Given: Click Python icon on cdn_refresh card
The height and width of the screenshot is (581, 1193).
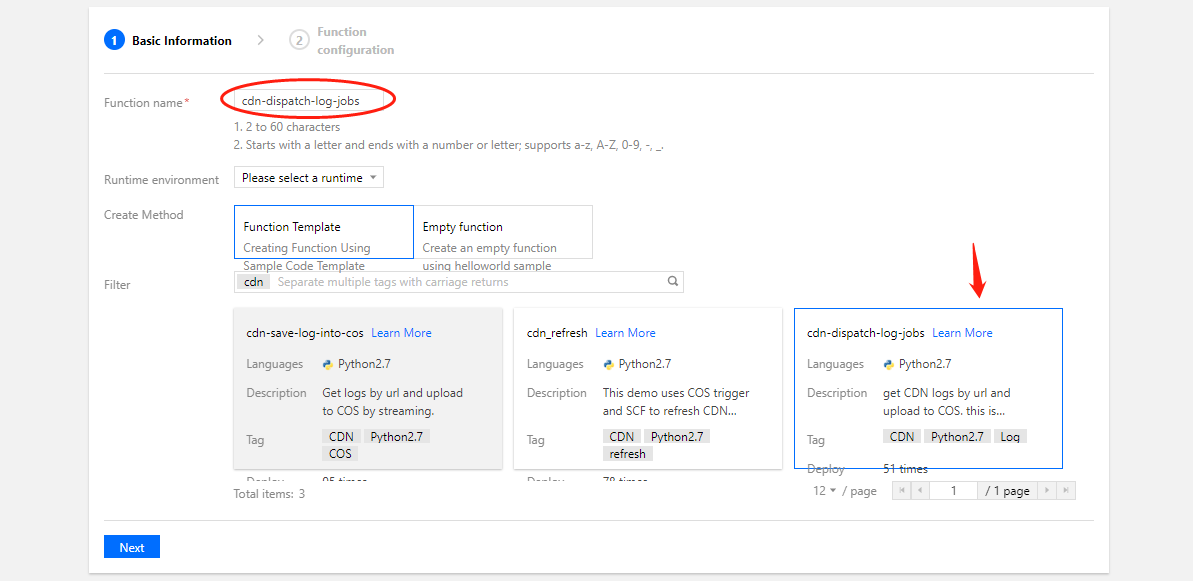Looking at the screenshot, I should (609, 364).
